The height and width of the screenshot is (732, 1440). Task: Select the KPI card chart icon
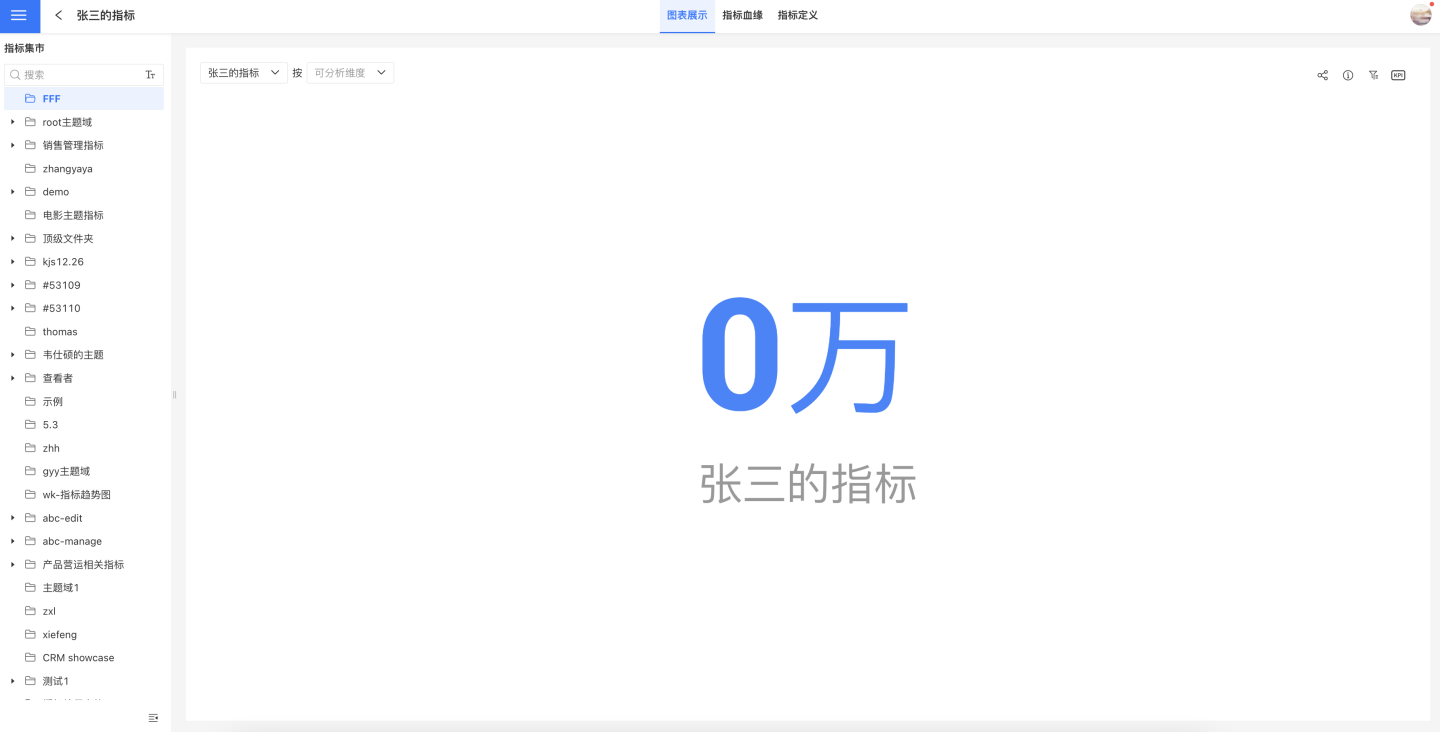(x=1398, y=75)
